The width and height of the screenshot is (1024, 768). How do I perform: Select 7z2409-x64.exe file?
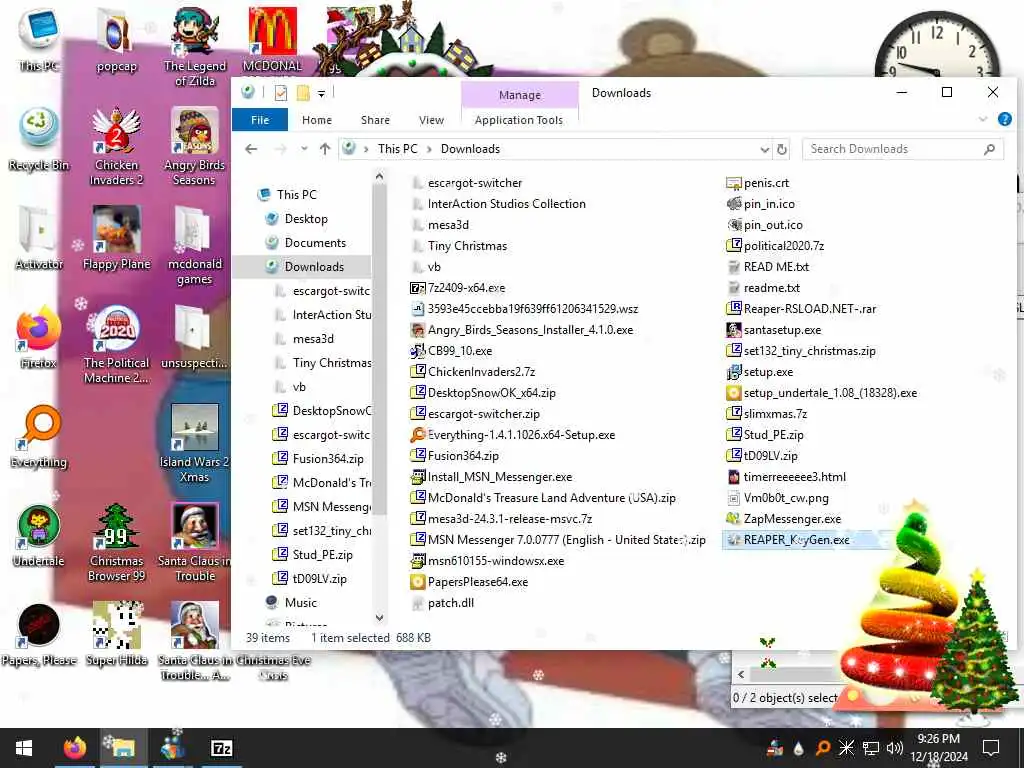(466, 287)
